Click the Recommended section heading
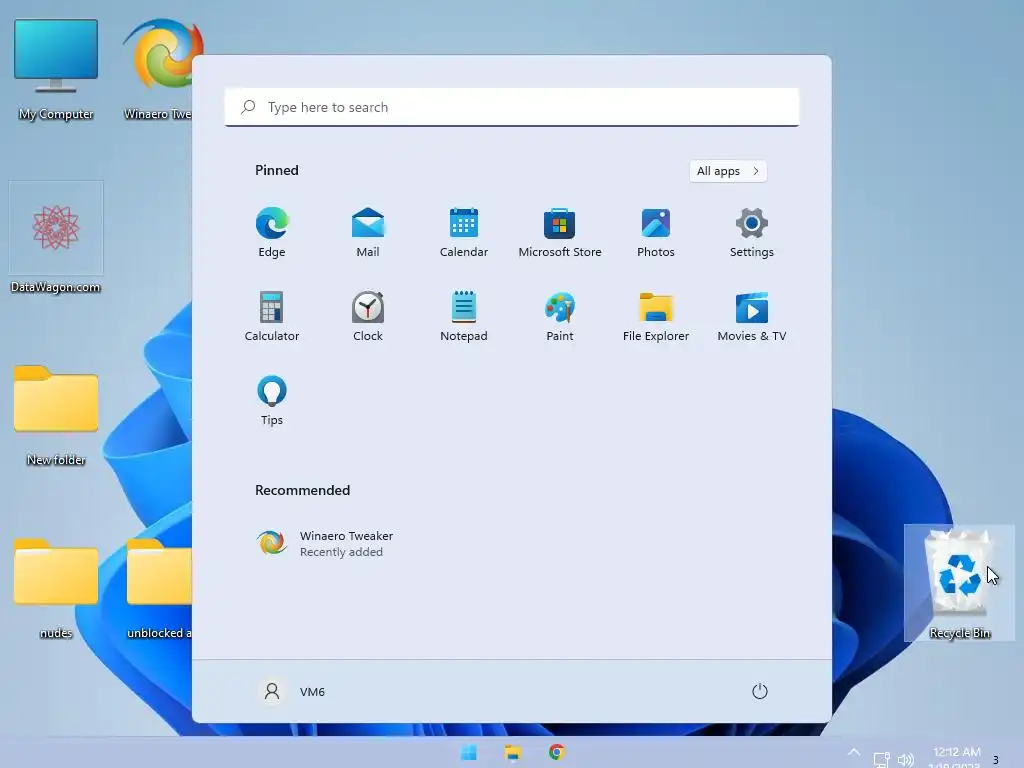This screenshot has width=1024, height=768. pos(302,490)
